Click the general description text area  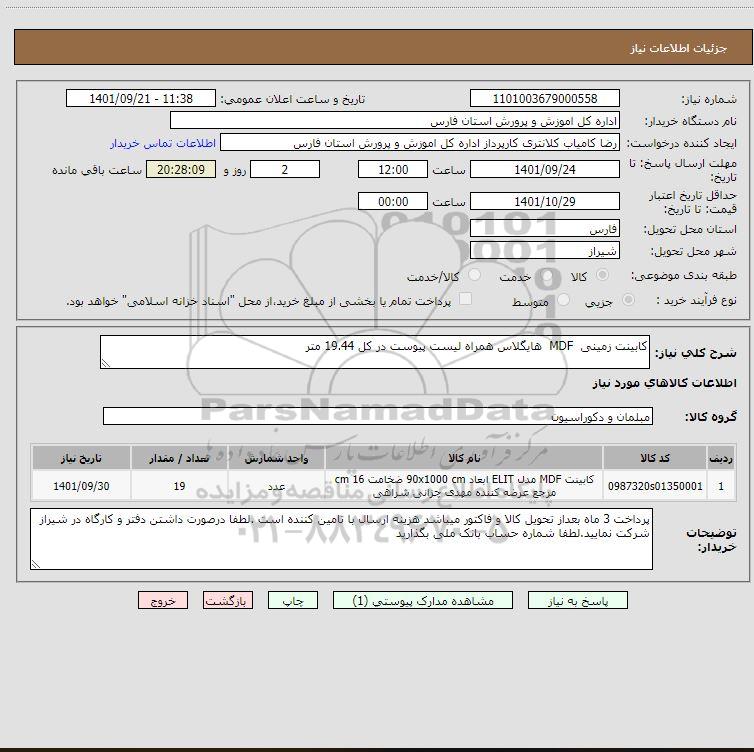375,352
